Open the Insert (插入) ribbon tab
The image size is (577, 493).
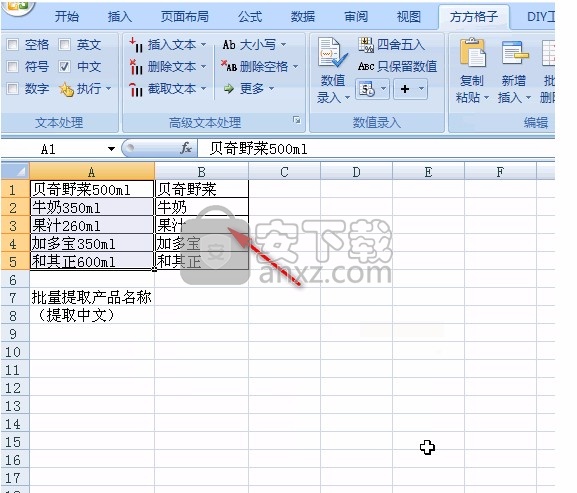point(120,17)
